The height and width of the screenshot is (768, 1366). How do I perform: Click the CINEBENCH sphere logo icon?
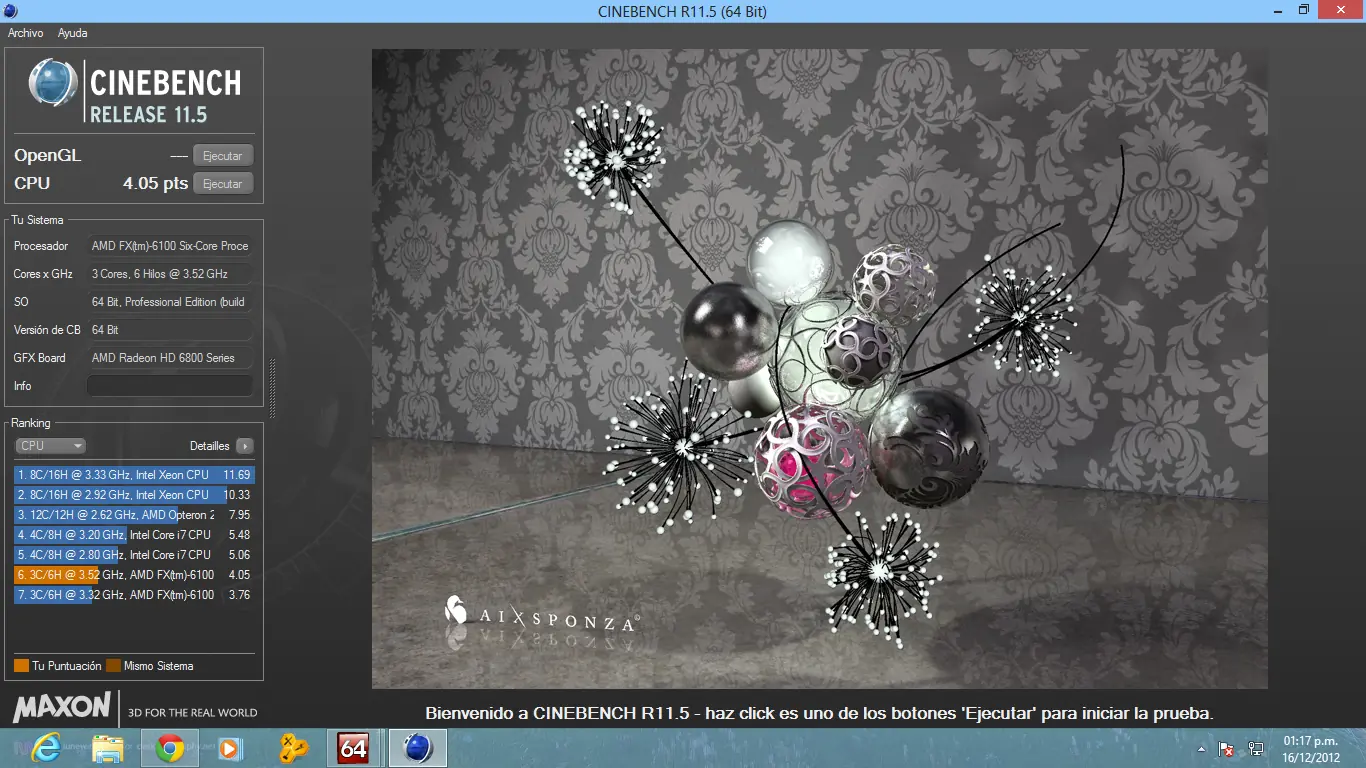tap(54, 82)
